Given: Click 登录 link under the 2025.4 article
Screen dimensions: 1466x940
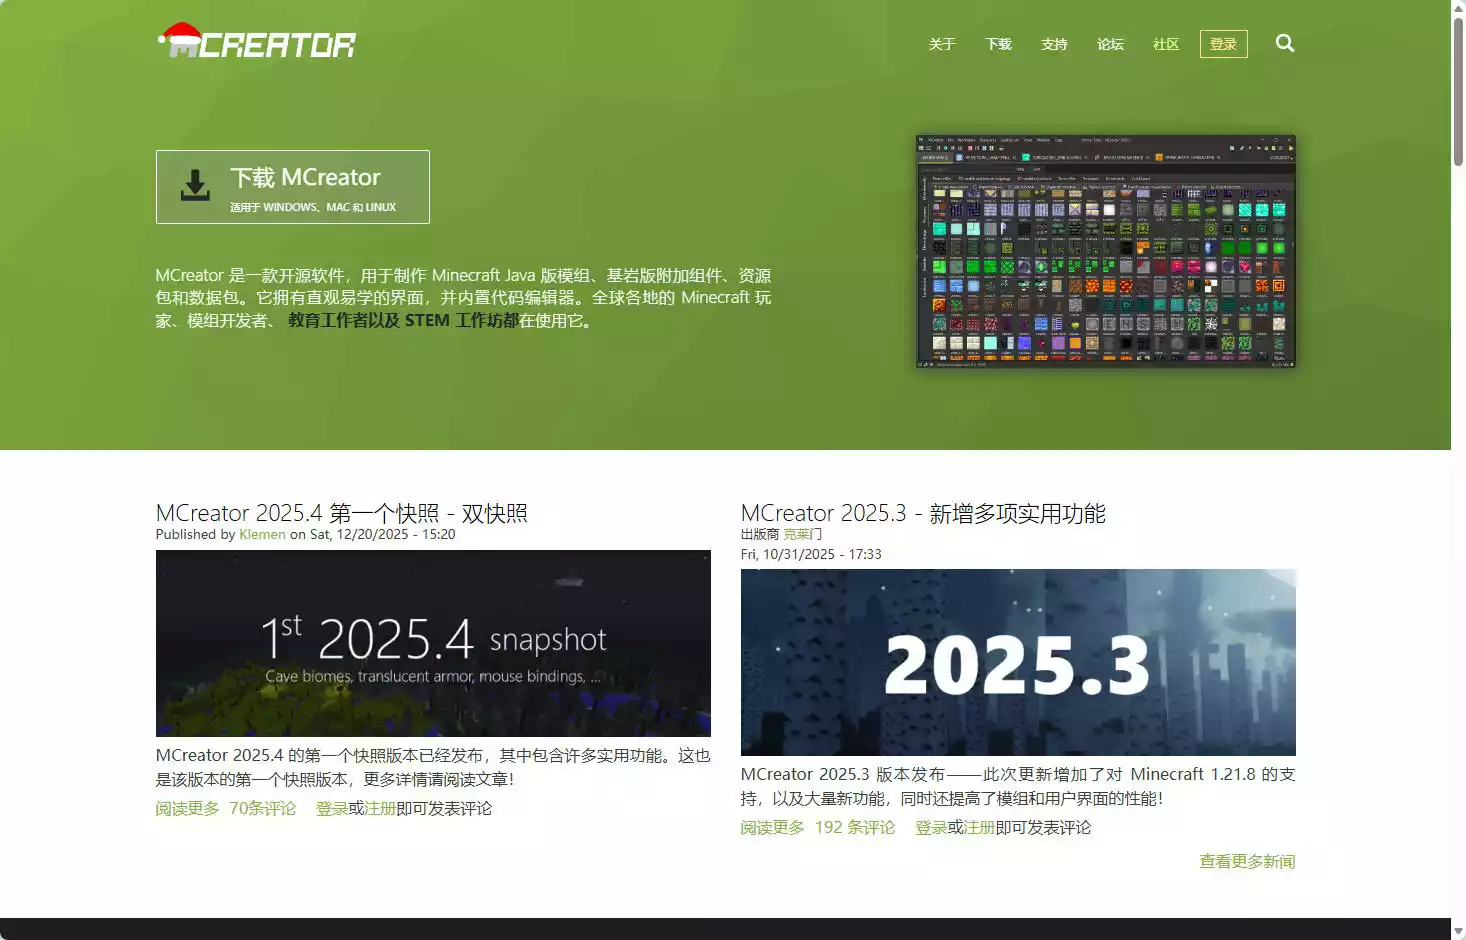Looking at the screenshot, I should click(x=332, y=808).
